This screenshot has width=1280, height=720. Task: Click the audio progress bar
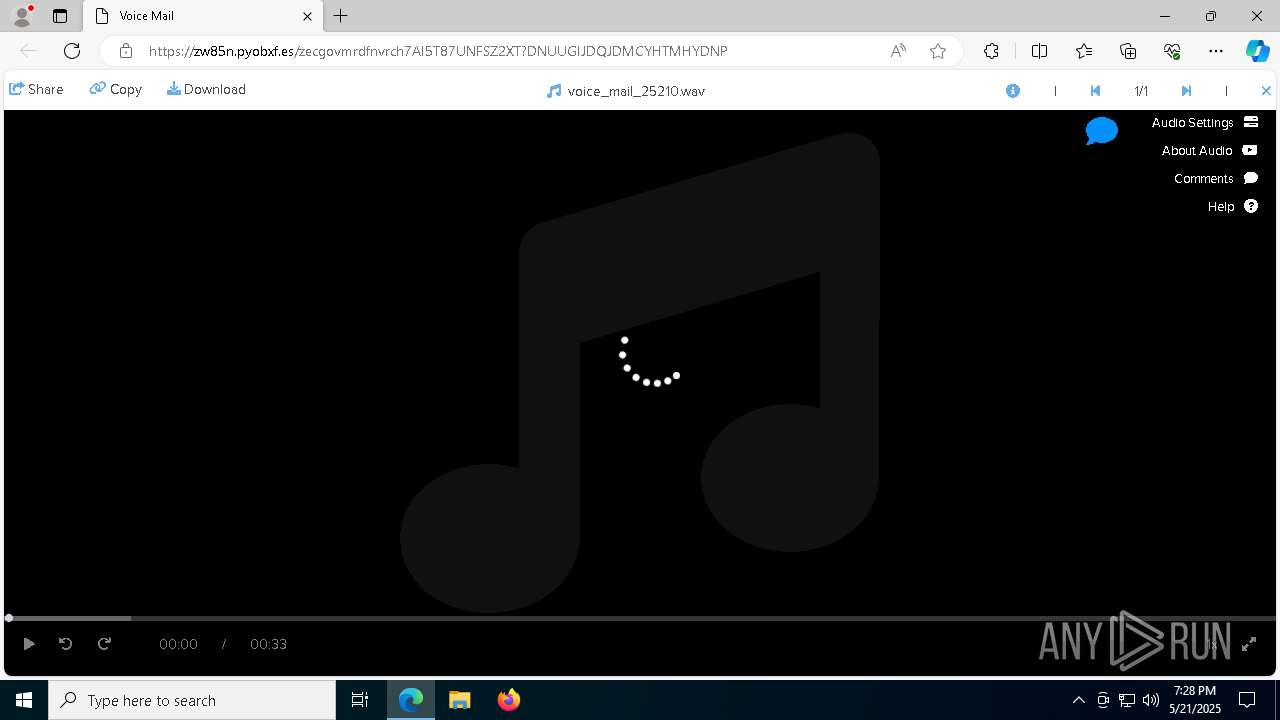point(640,618)
